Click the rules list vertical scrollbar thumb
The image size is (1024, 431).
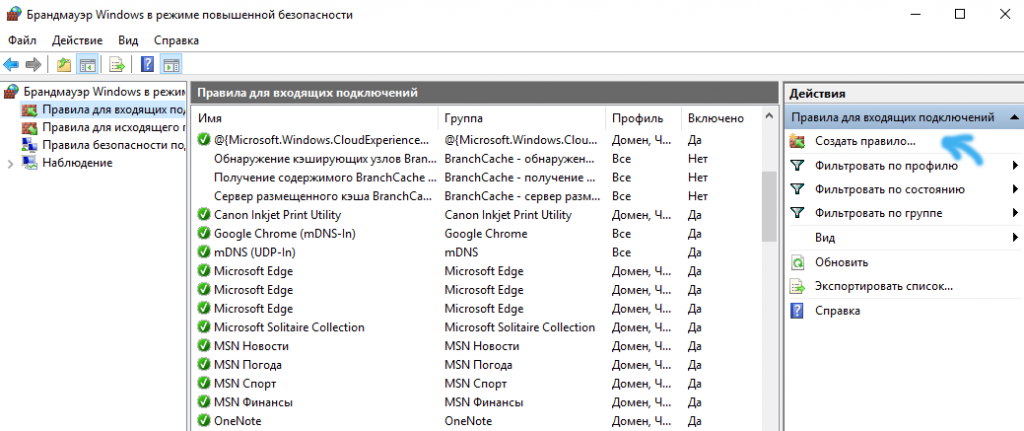(769, 206)
